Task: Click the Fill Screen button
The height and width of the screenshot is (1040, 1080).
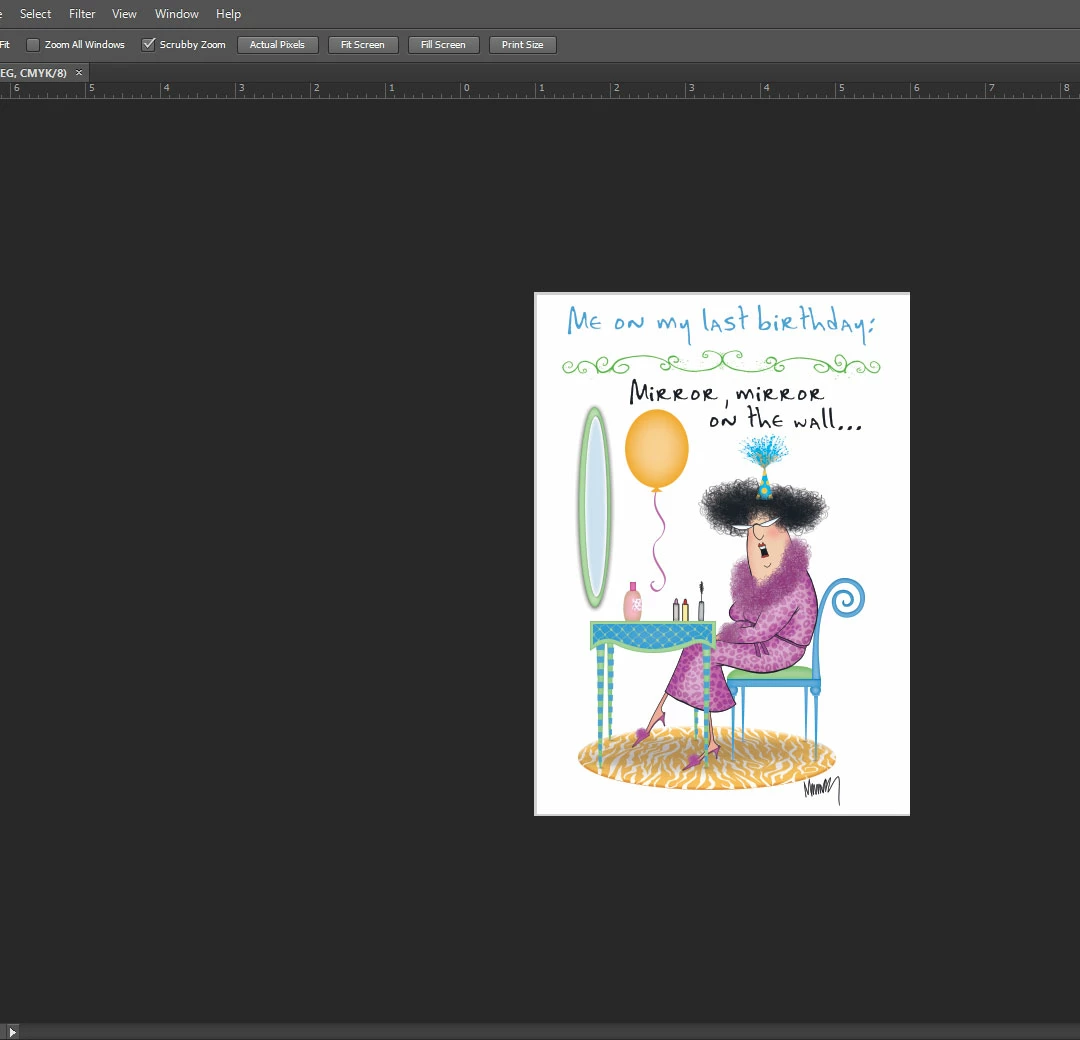Action: (444, 45)
